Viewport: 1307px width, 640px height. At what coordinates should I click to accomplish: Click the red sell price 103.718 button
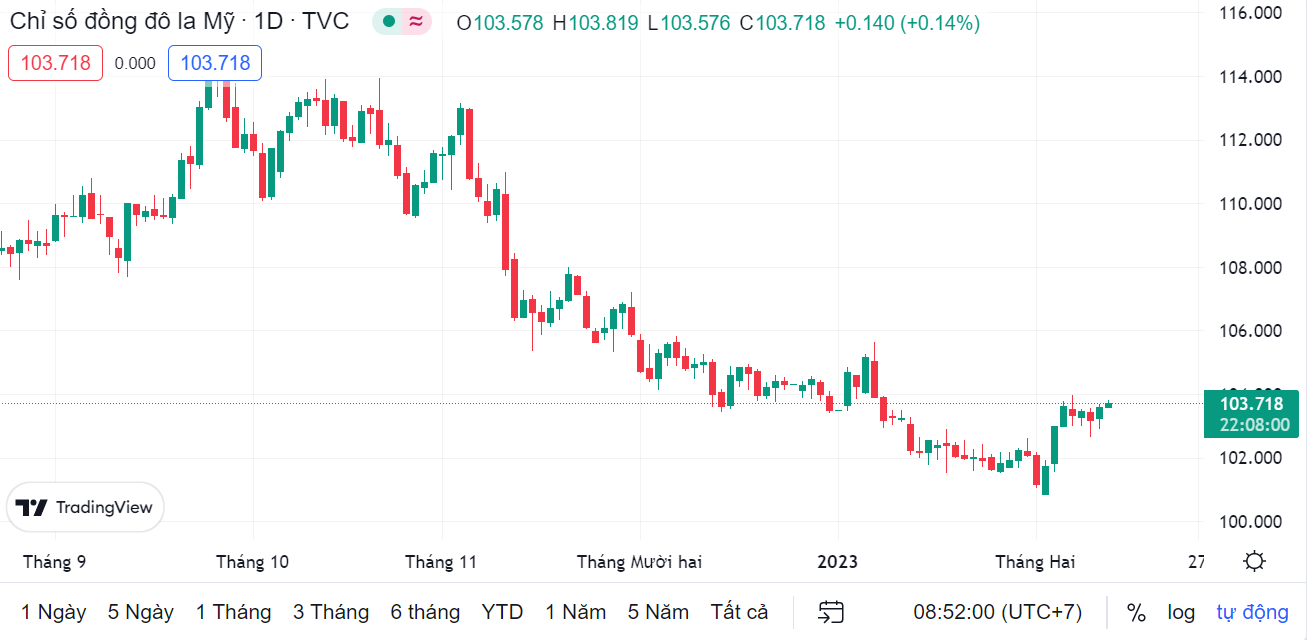coord(56,63)
